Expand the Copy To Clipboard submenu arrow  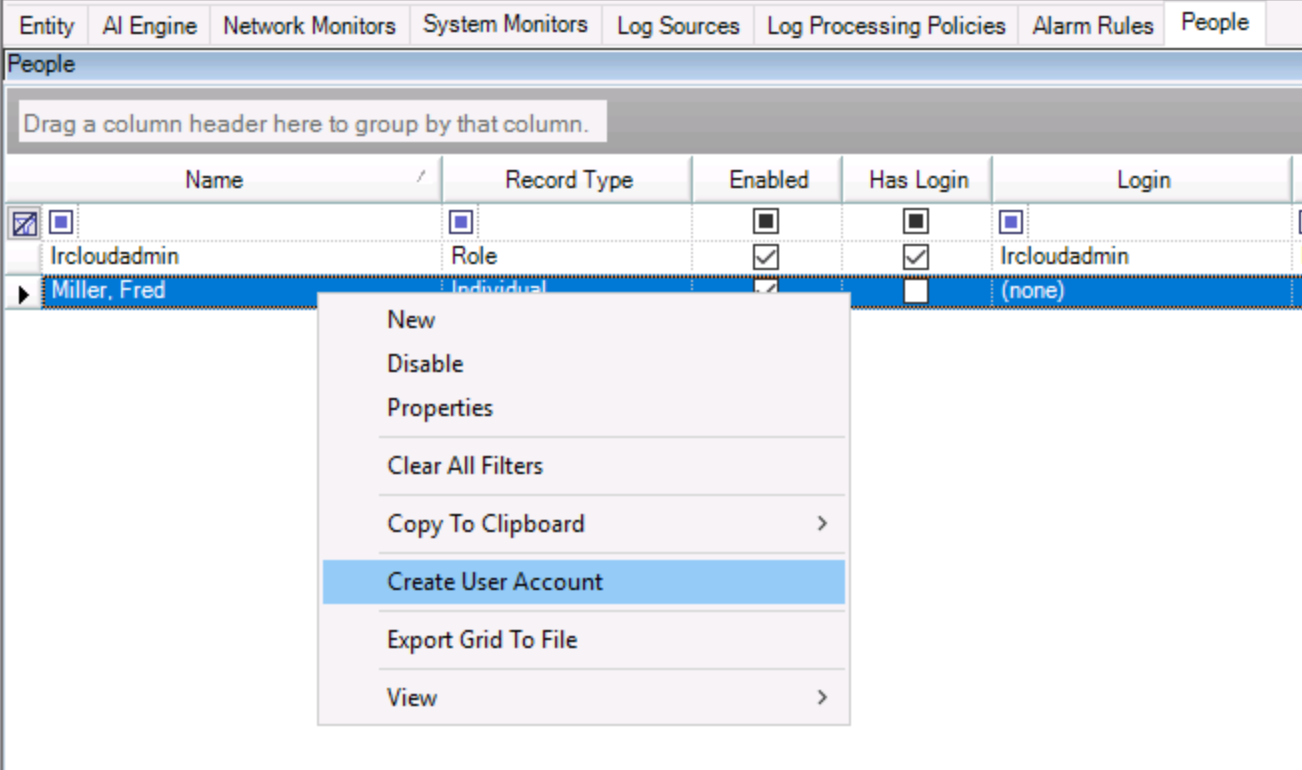point(822,523)
